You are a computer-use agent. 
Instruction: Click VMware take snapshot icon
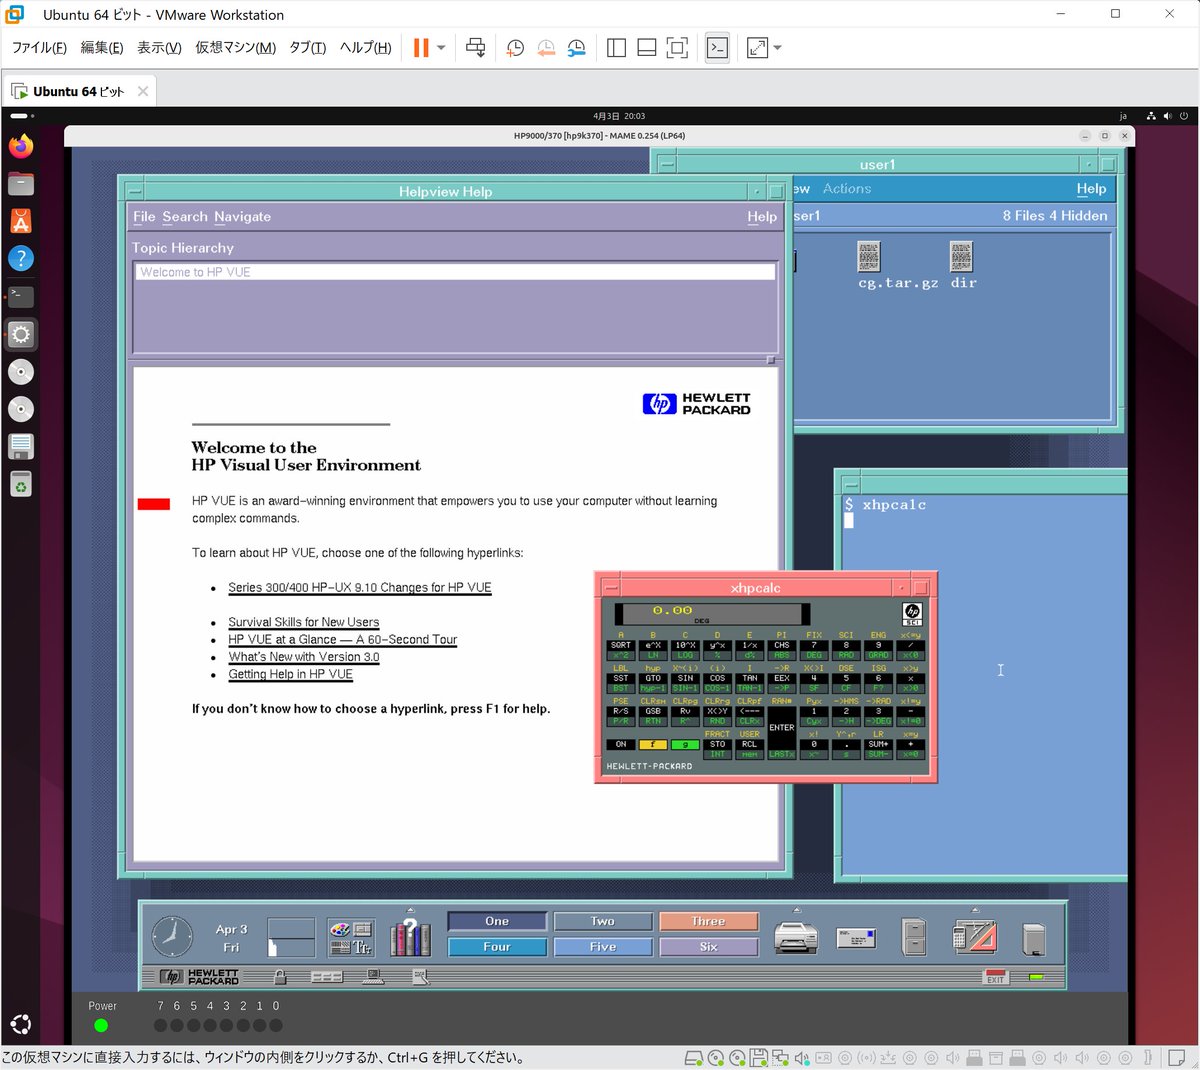515,48
